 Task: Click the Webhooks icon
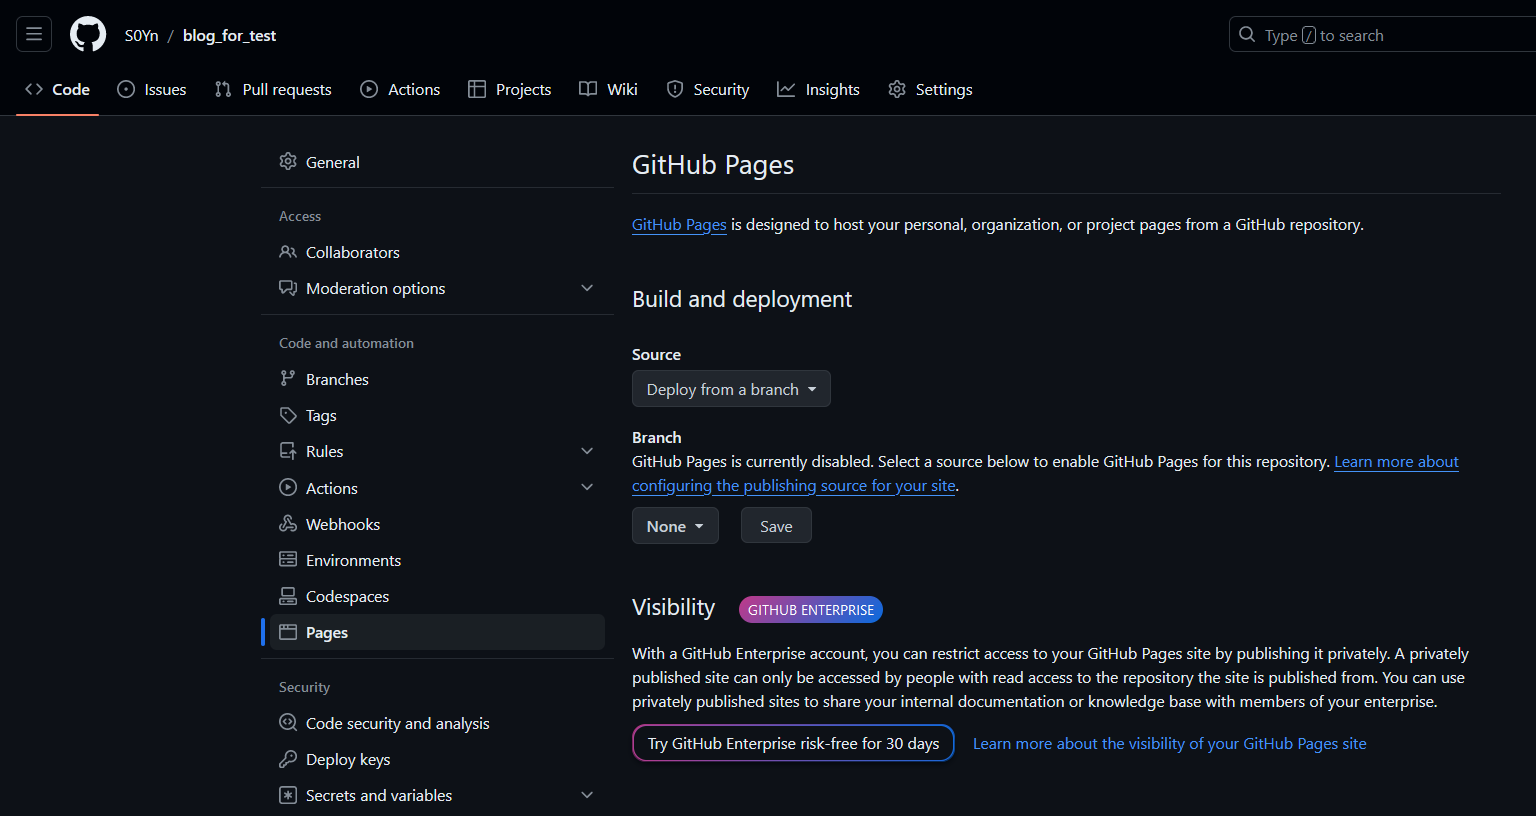[288, 524]
